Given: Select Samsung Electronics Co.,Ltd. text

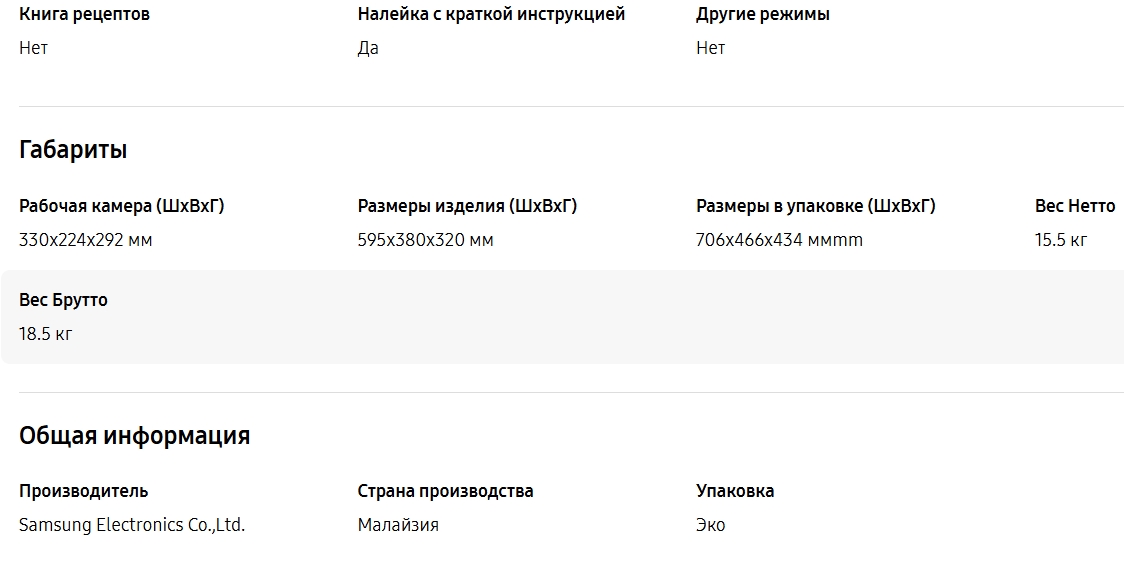Looking at the screenshot, I should coord(132,525).
